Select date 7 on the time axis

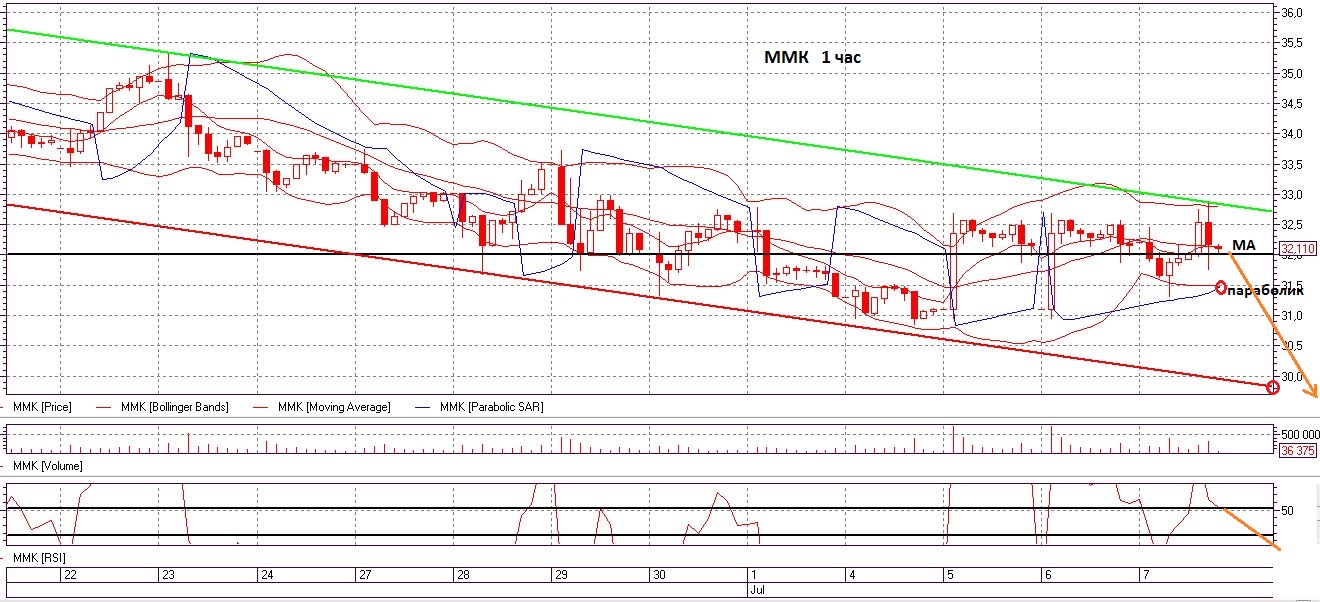[x=1145, y=575]
